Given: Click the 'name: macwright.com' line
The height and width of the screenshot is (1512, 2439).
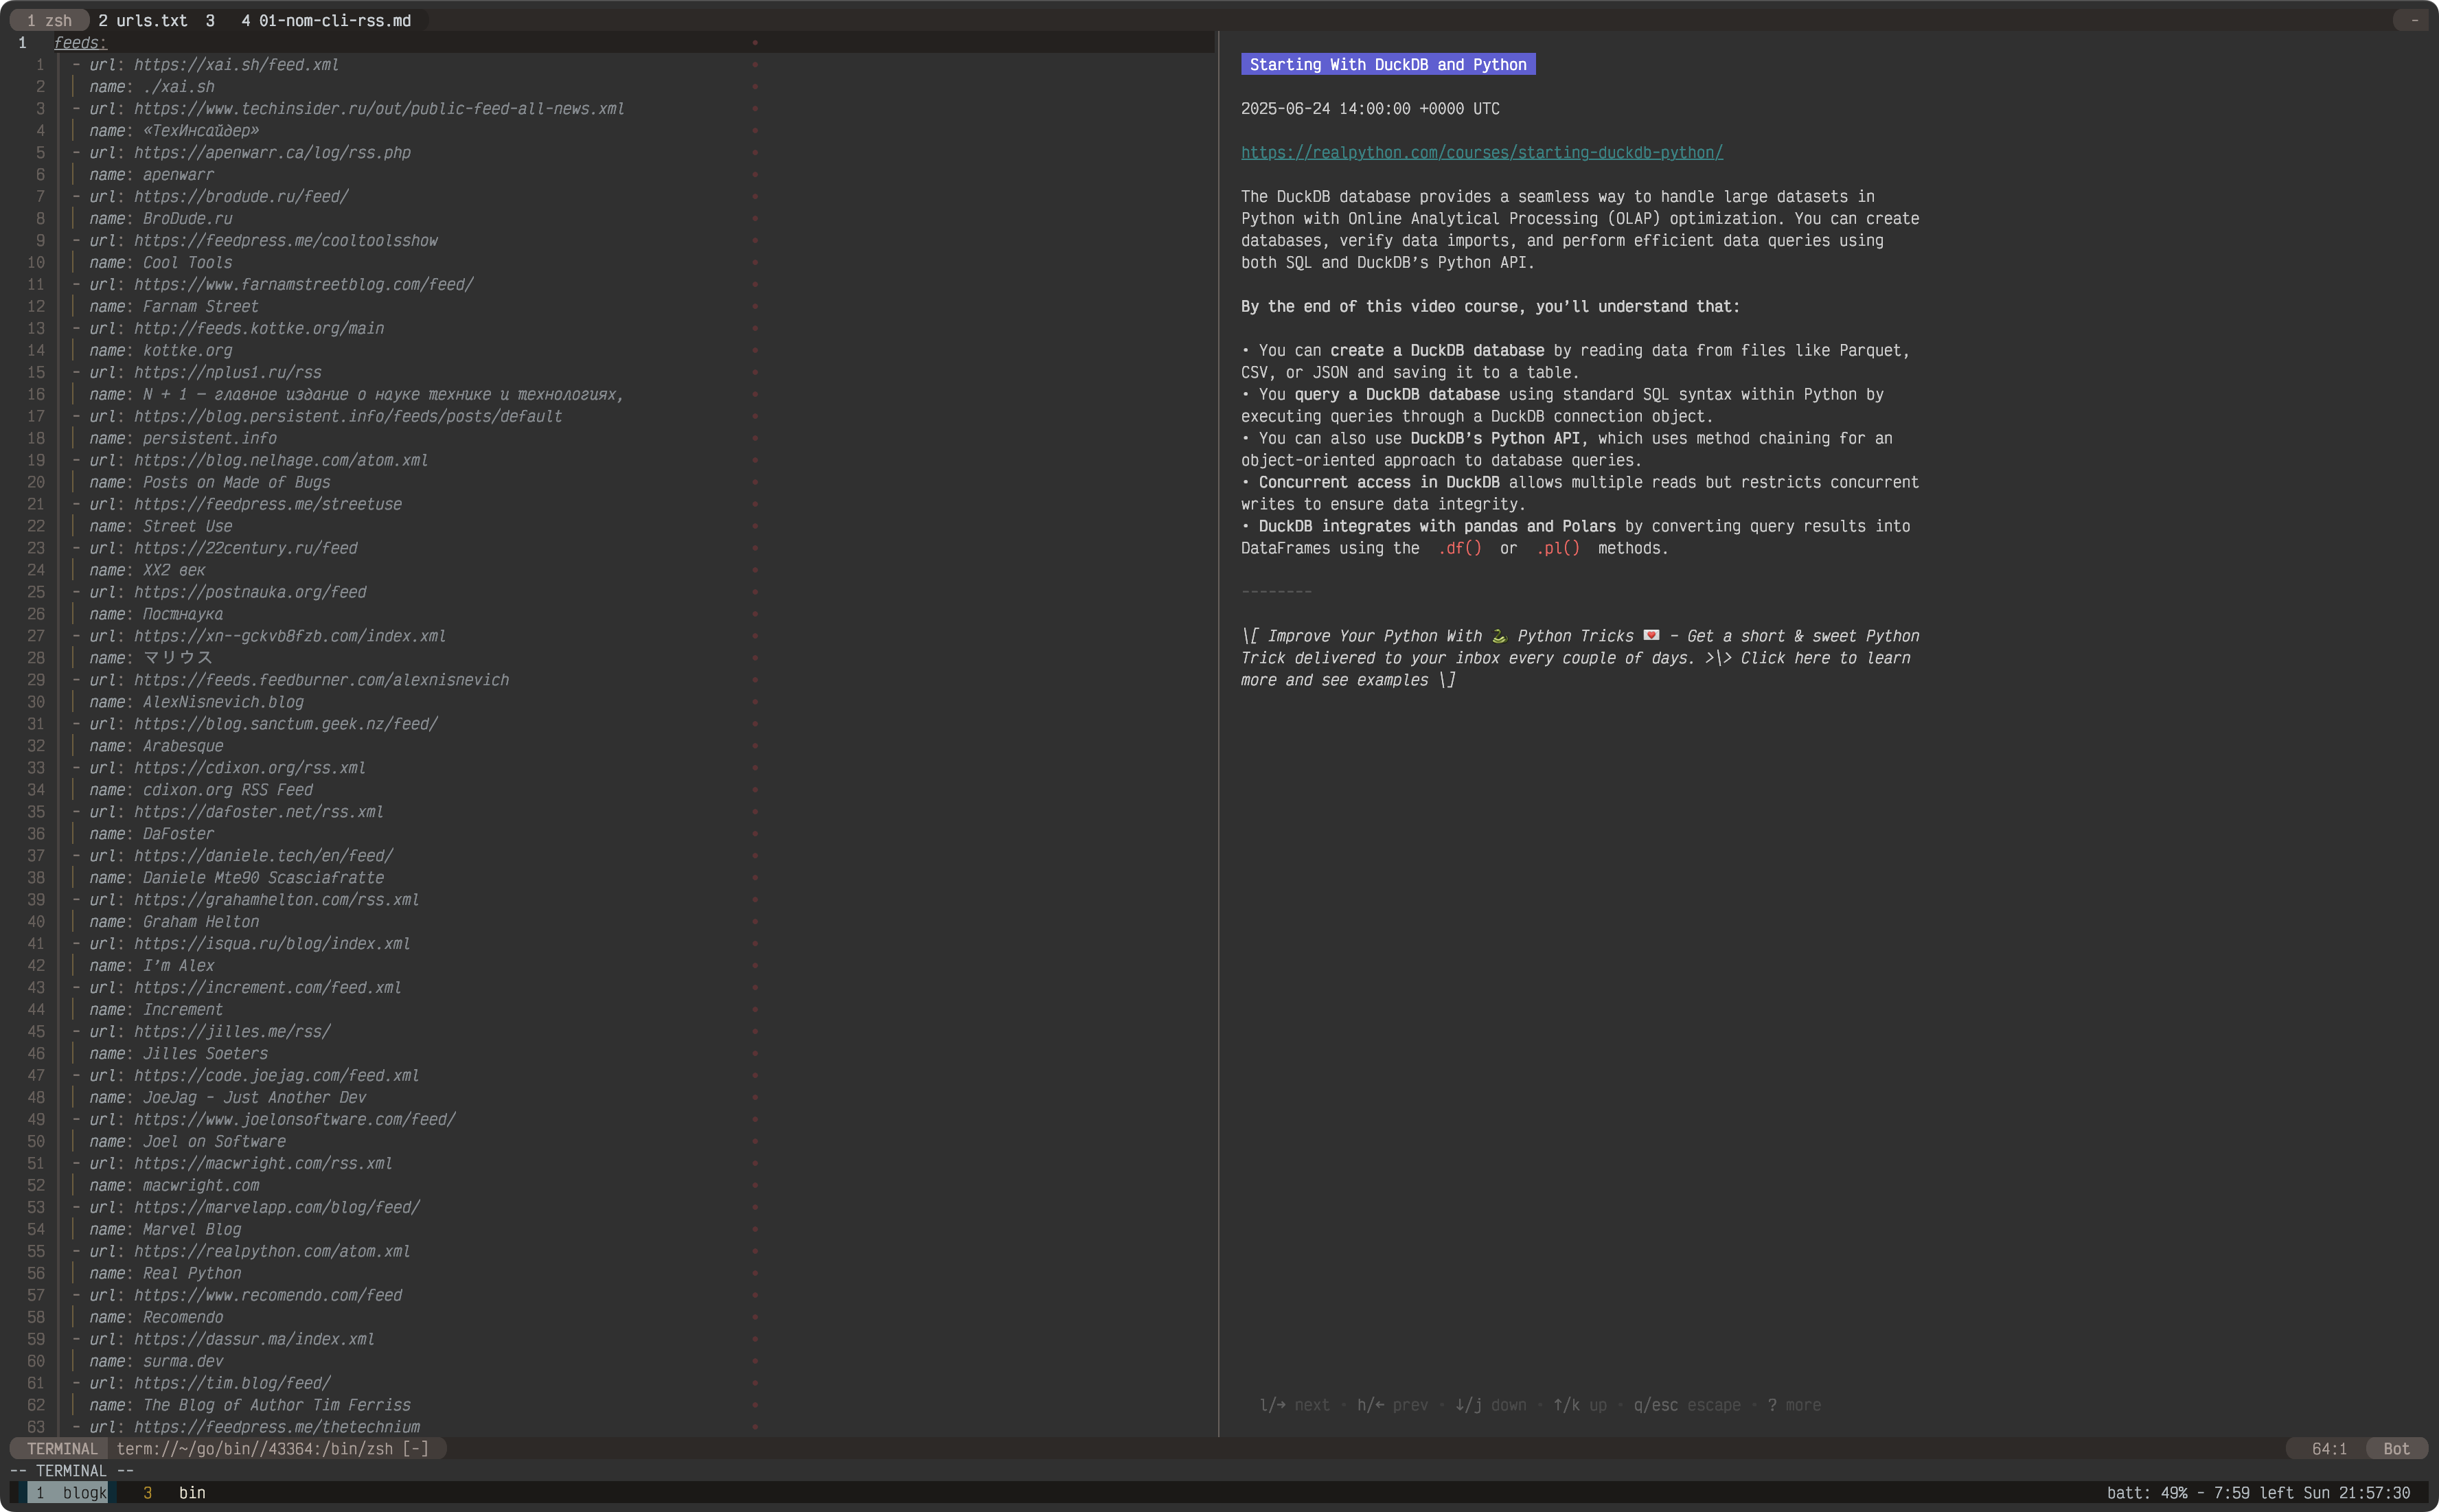Looking at the screenshot, I should [174, 1186].
